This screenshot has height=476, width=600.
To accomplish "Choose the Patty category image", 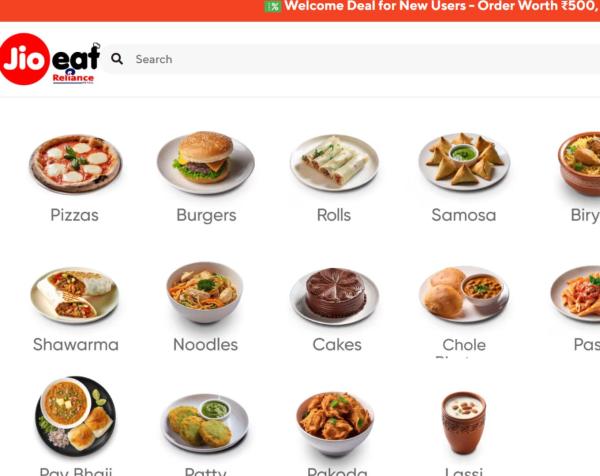I will coord(205,424).
